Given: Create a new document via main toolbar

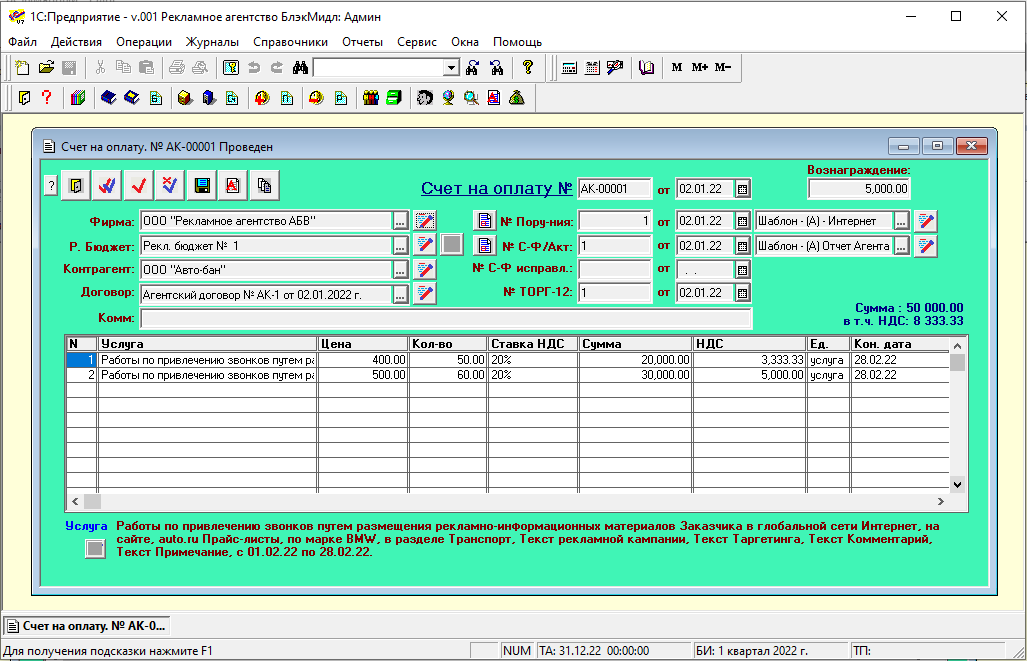Looking at the screenshot, I should [x=23, y=67].
